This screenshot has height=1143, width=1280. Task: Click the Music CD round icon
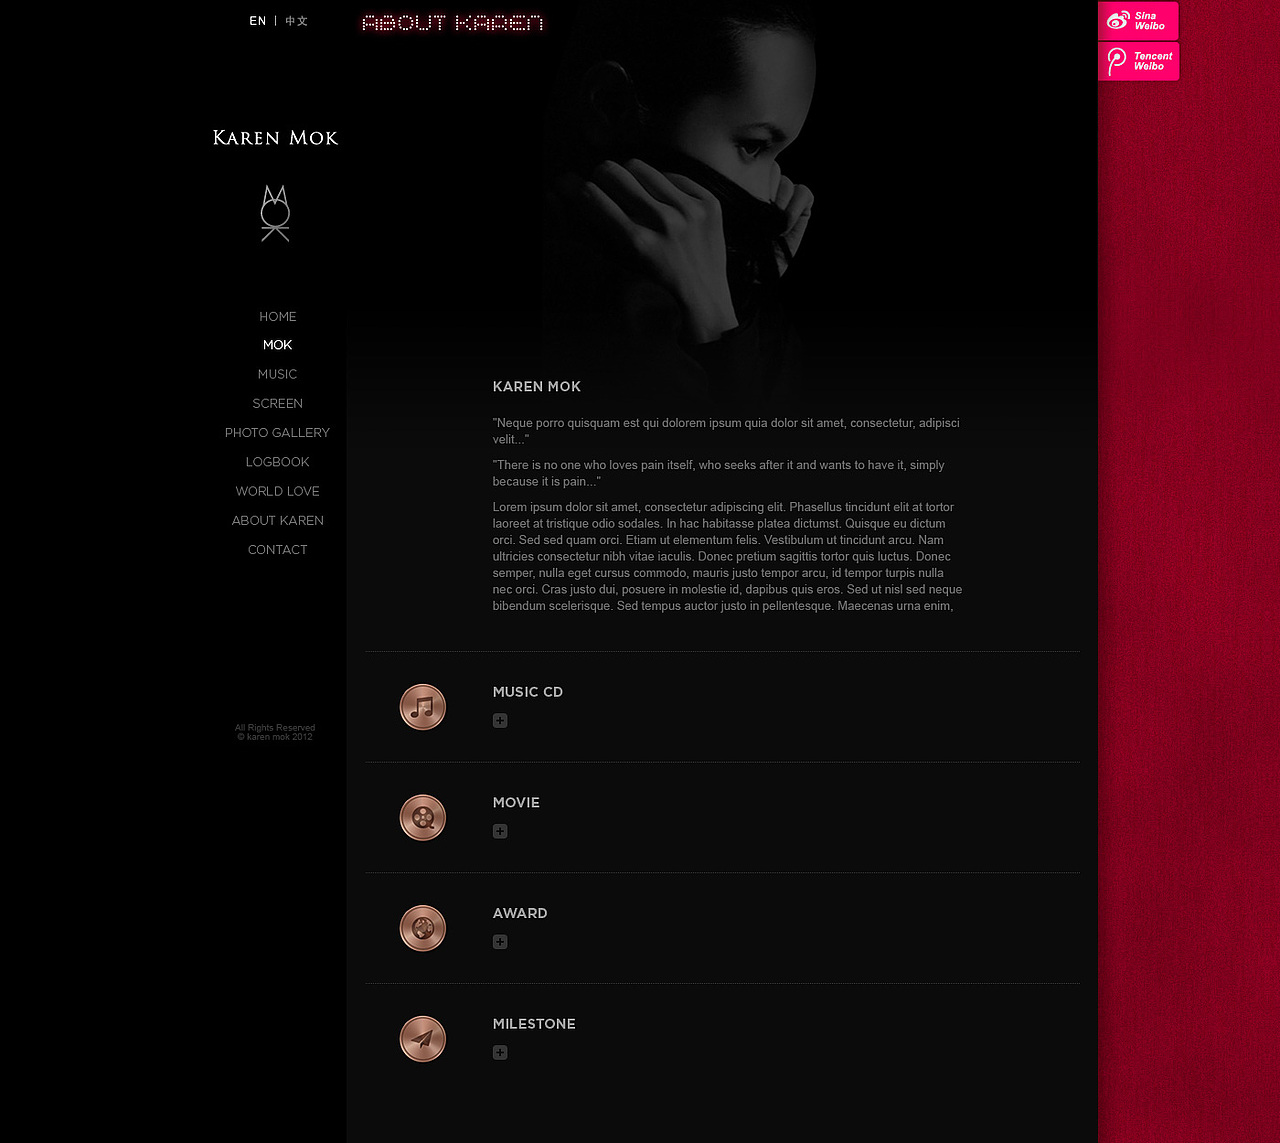tap(423, 707)
